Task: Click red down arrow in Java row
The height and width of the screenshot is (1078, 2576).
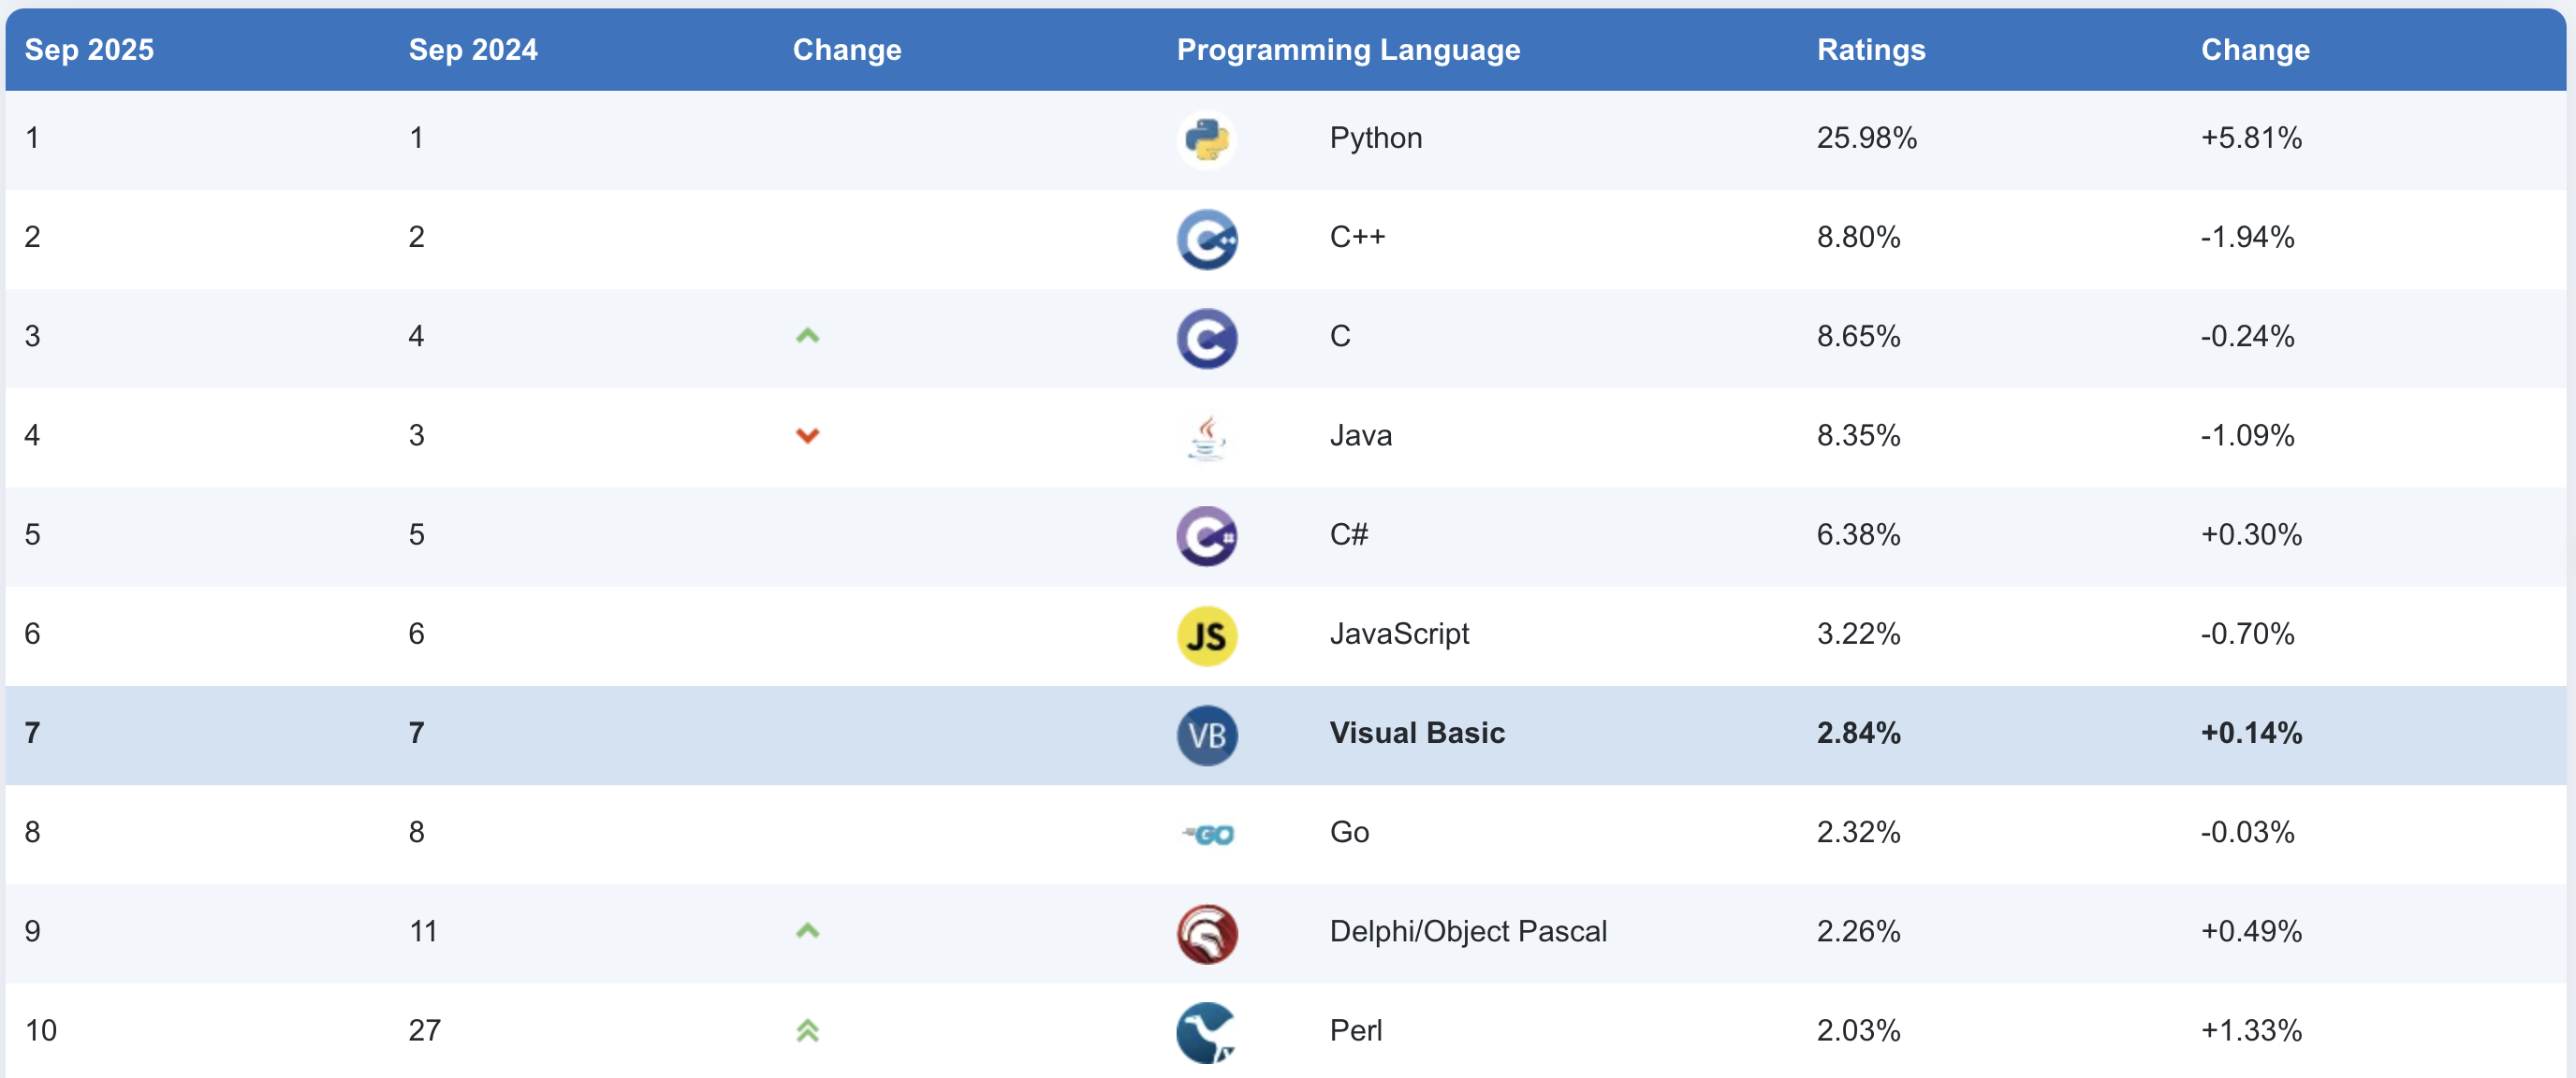Action: pos(807,435)
